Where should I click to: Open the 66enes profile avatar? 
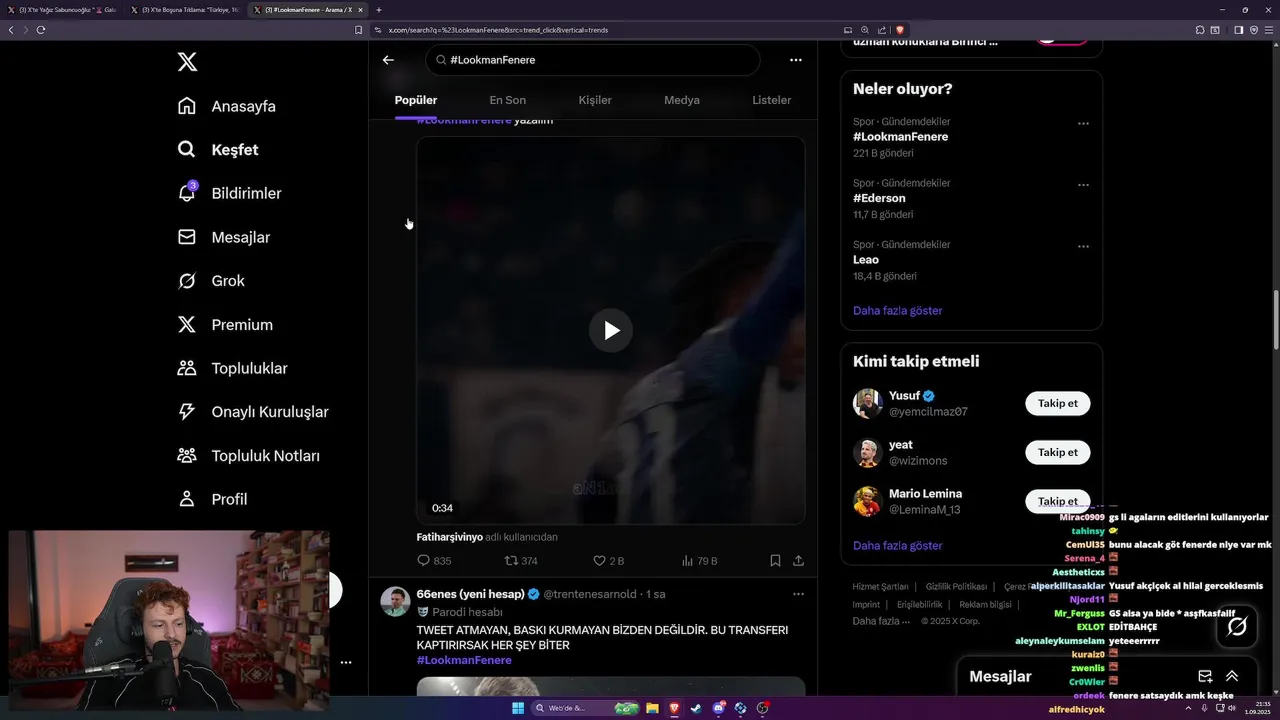[x=395, y=602]
